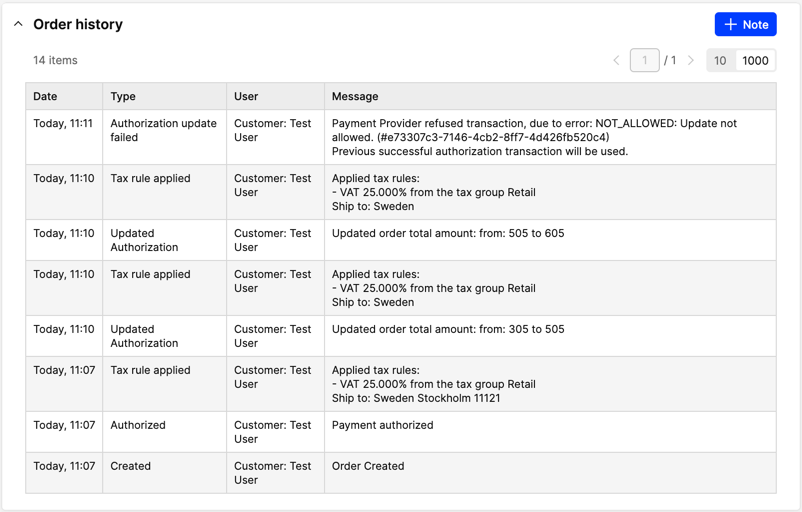
Task: Click the page number input field
Action: (x=644, y=61)
